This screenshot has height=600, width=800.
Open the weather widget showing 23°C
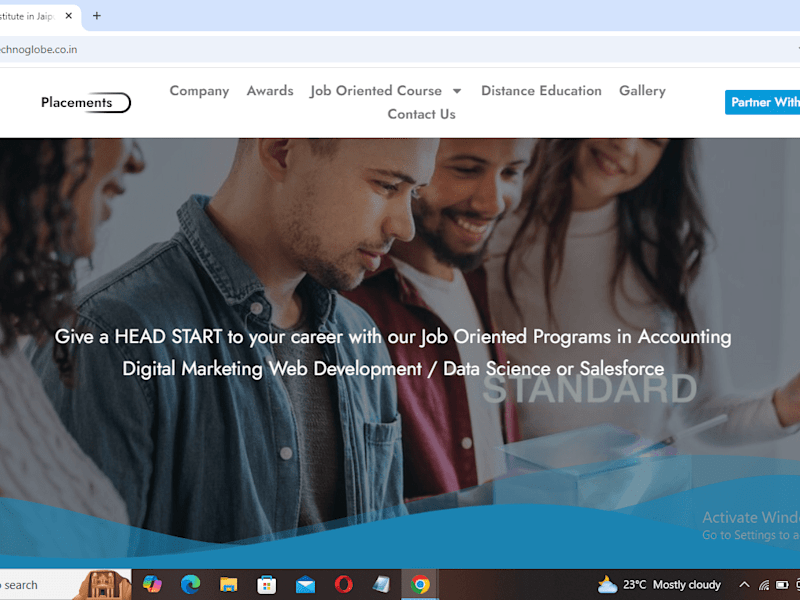pyautogui.click(x=659, y=585)
